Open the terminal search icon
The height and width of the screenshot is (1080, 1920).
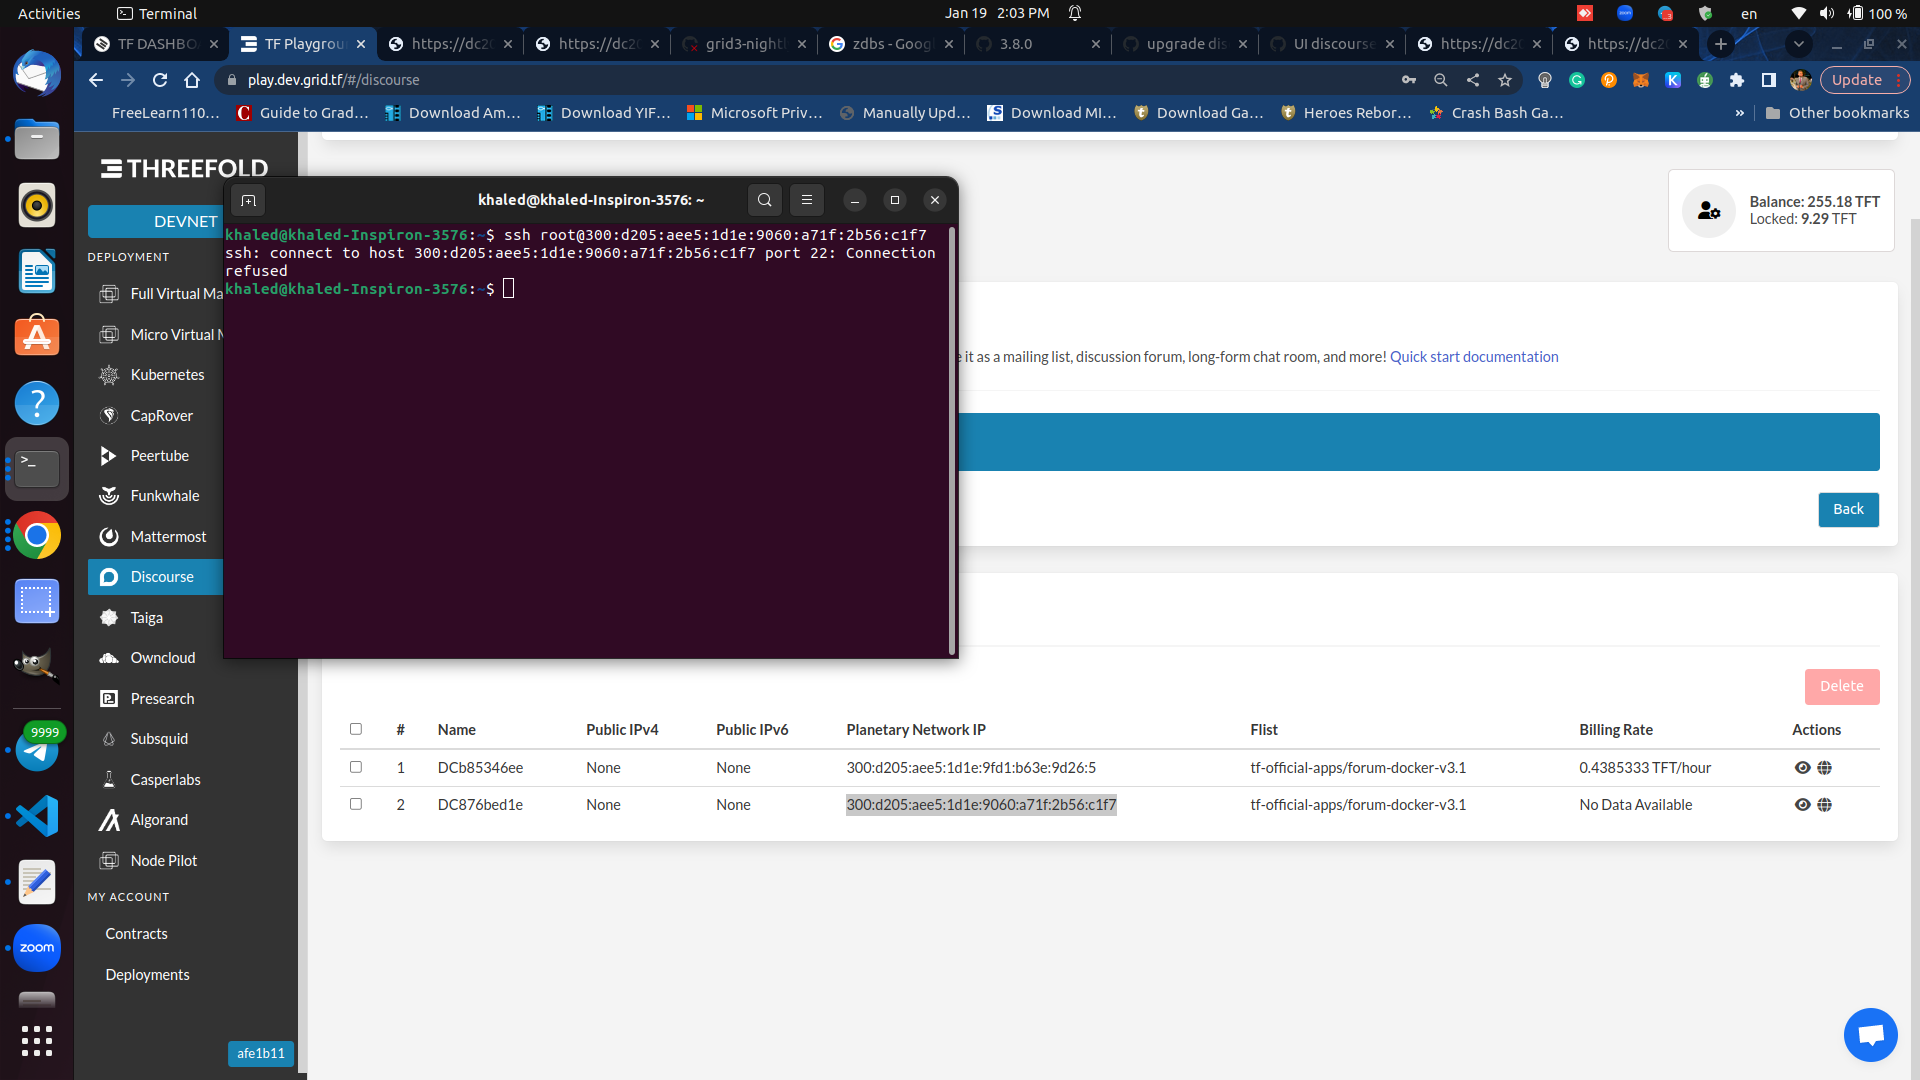[764, 200]
